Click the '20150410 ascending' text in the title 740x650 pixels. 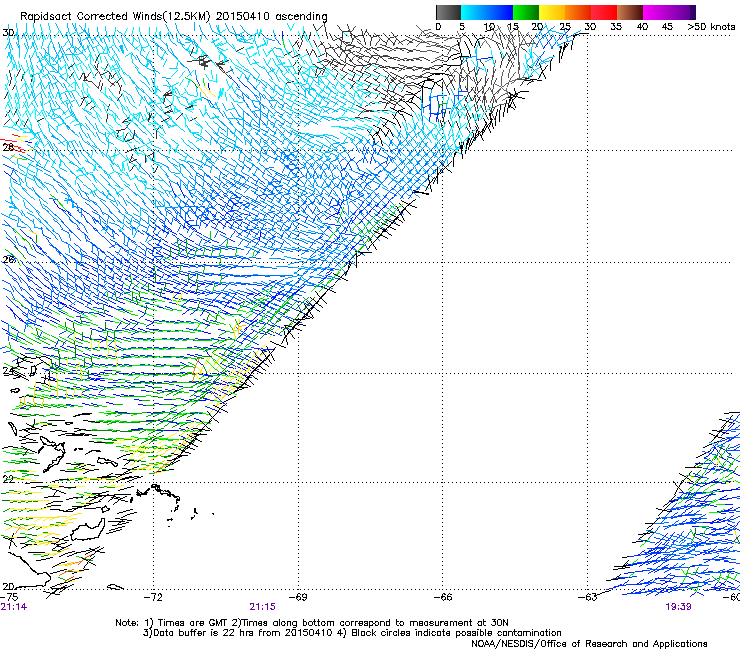[271, 16]
